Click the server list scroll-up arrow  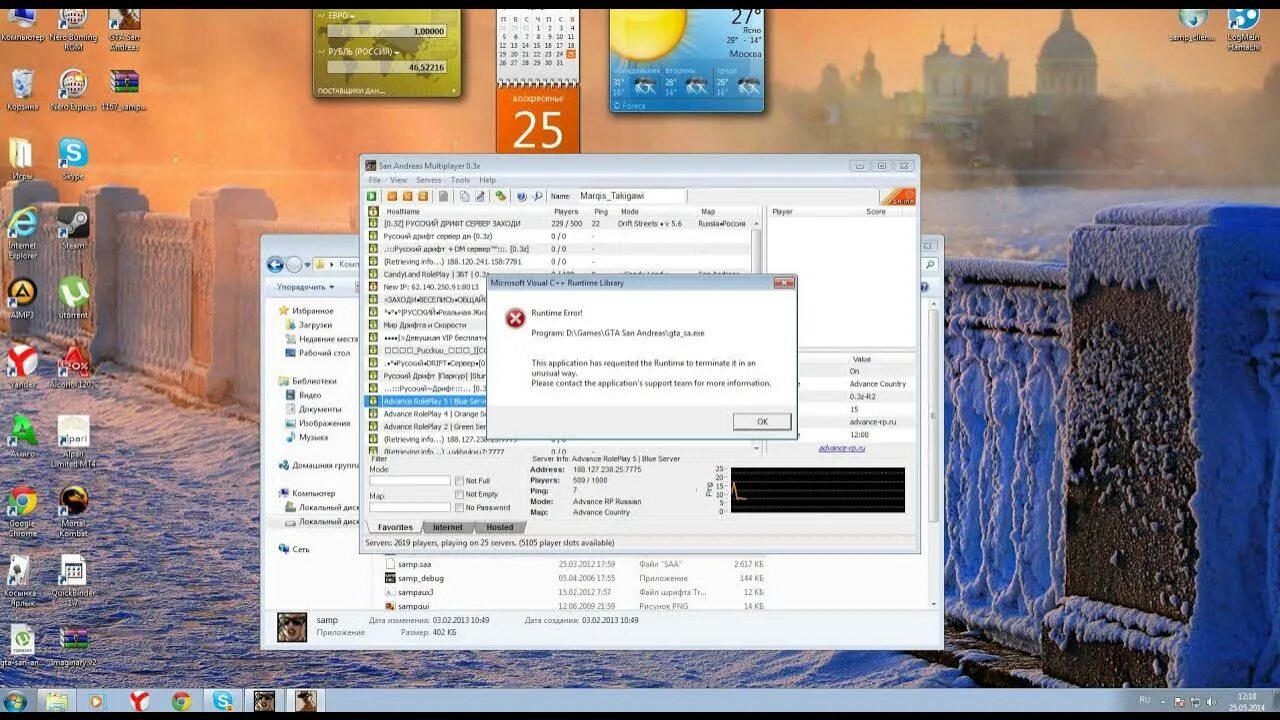(756, 224)
